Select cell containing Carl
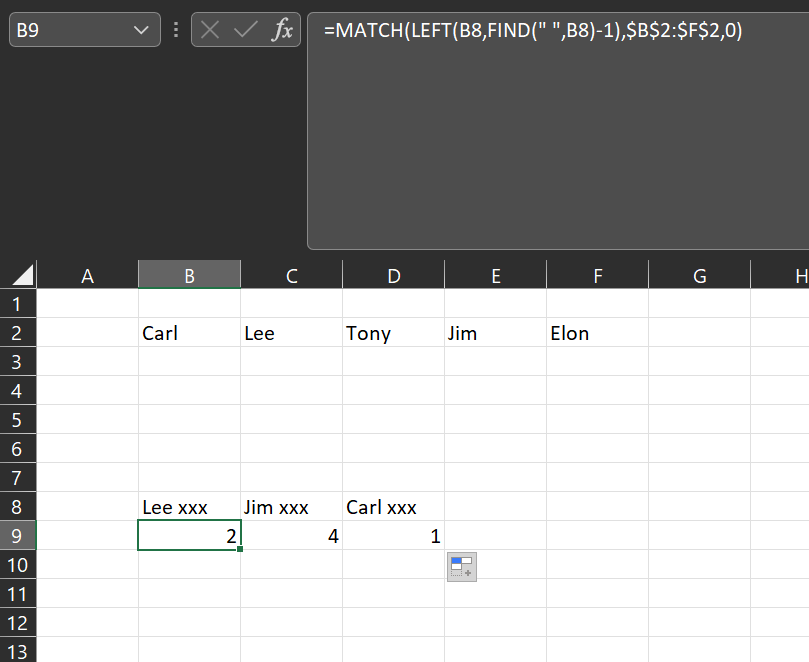Image resolution: width=809 pixels, height=662 pixels. coord(189,333)
